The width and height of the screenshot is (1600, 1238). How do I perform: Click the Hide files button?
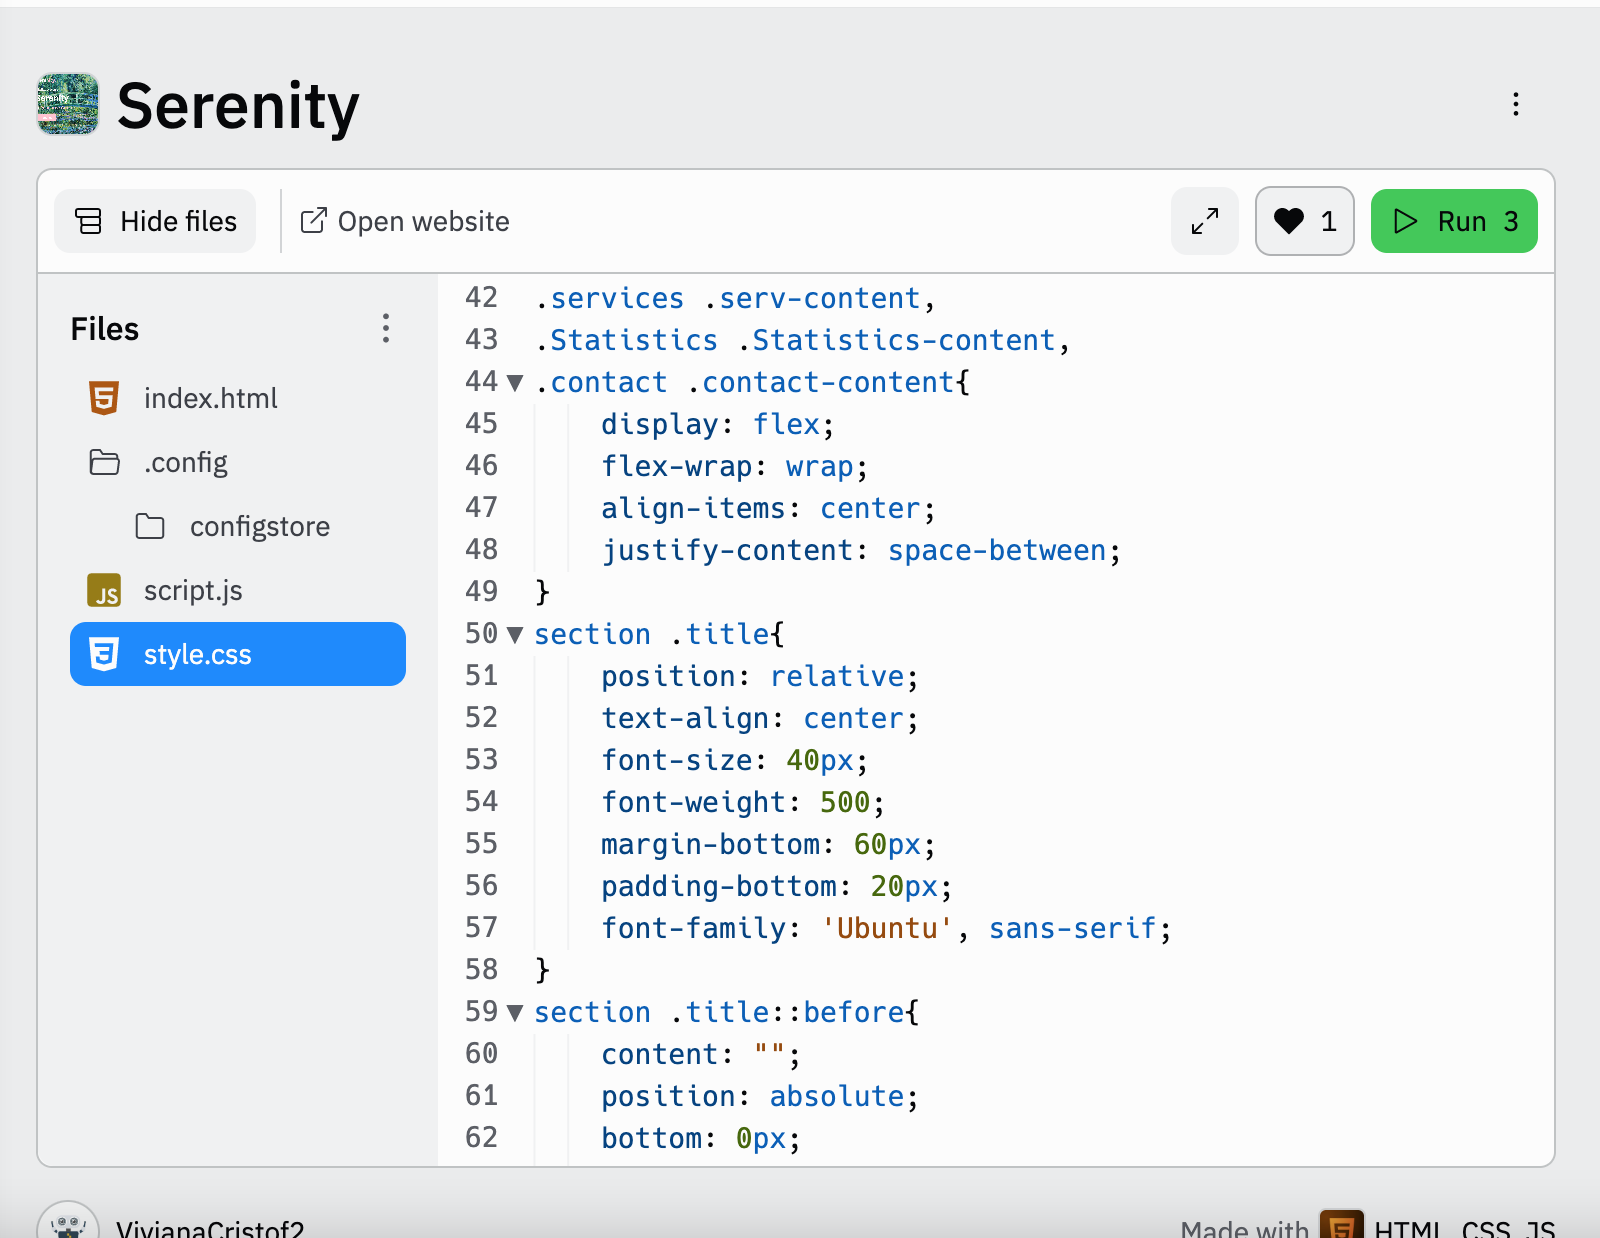155,221
